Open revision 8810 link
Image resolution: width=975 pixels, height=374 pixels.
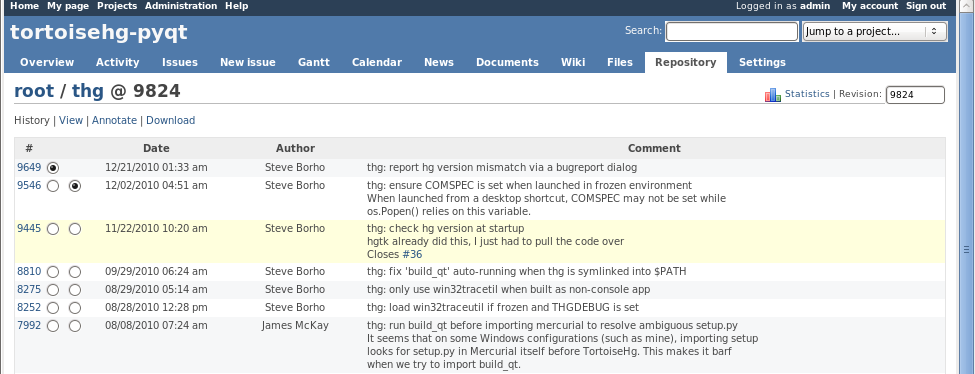pos(29,272)
